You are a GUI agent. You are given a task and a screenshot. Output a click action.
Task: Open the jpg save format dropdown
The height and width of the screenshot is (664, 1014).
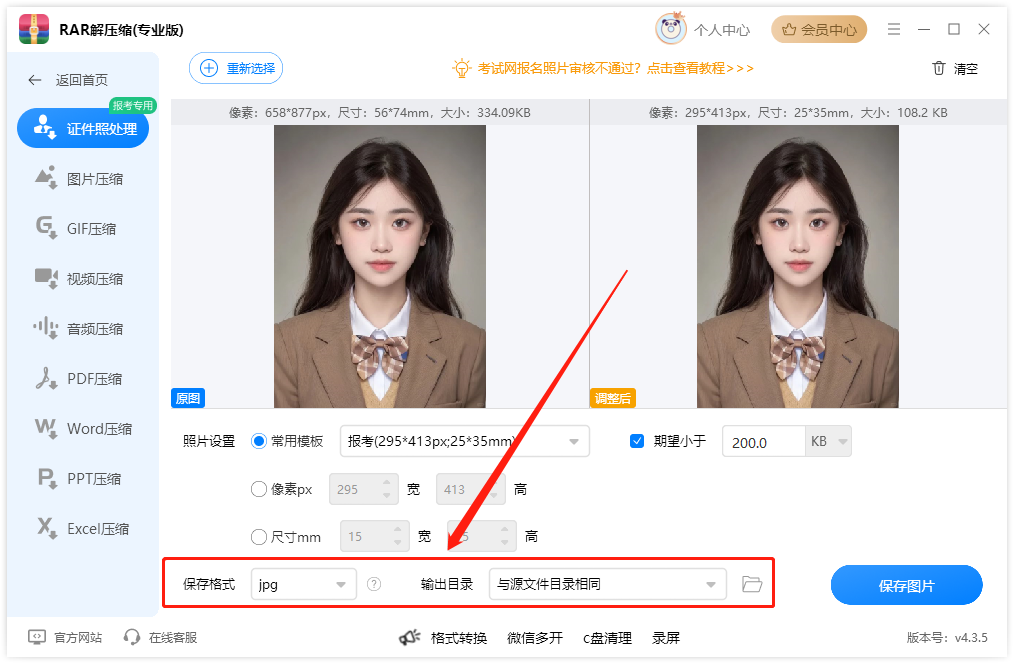pyautogui.click(x=303, y=584)
